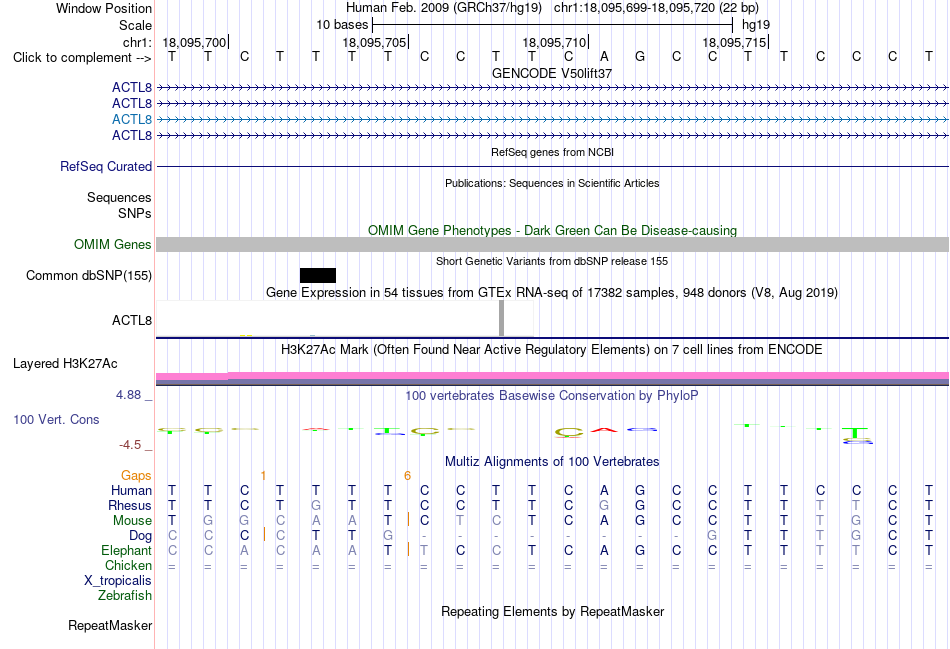Screen dimensions: 950x649
Task: Click the '10 bases' scale bar label
Action: click(342, 25)
